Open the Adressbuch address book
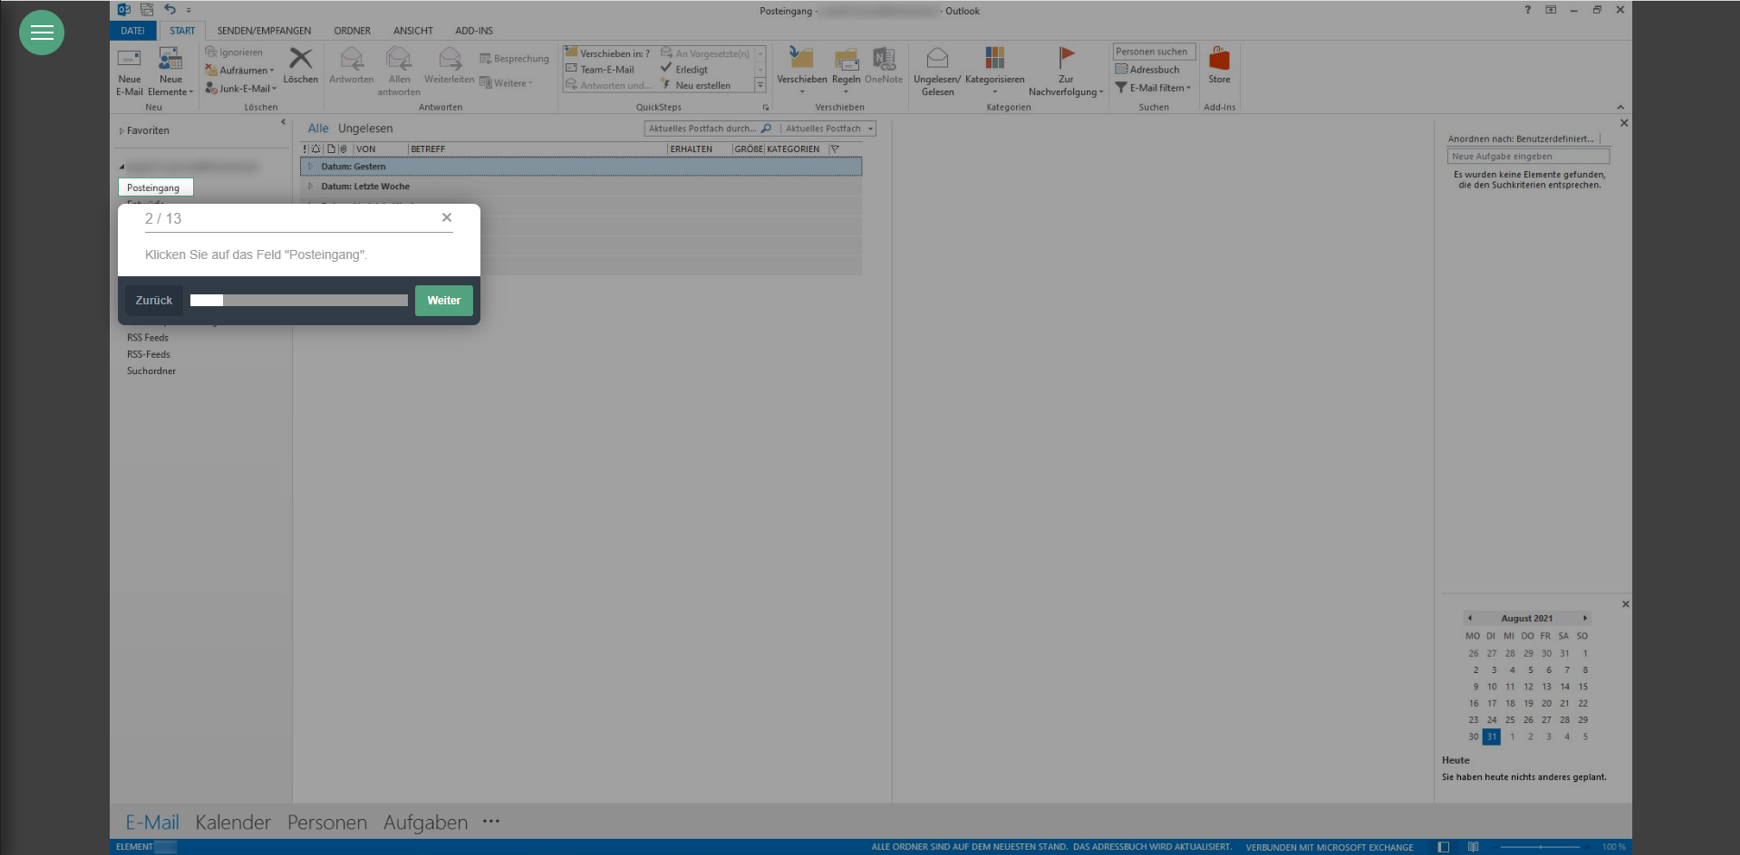The height and width of the screenshot is (855, 1740). [x=1147, y=70]
